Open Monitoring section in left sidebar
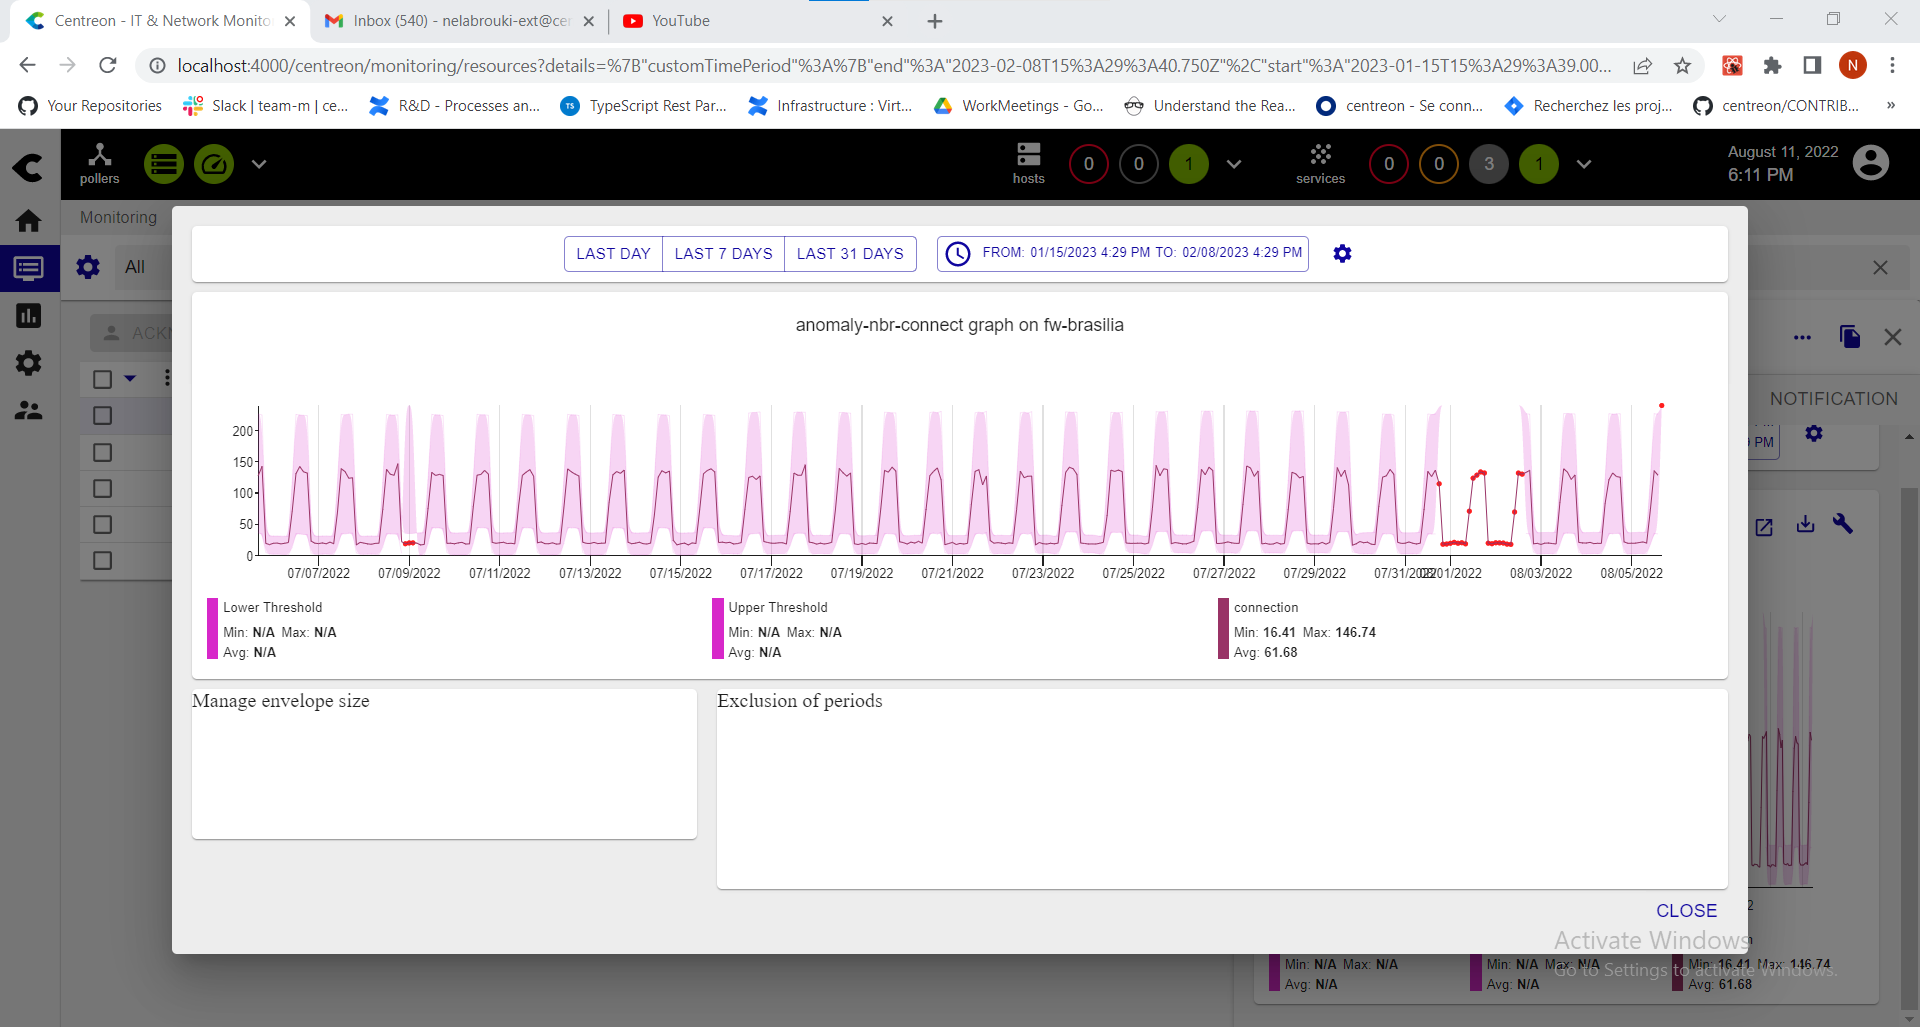 (29, 268)
